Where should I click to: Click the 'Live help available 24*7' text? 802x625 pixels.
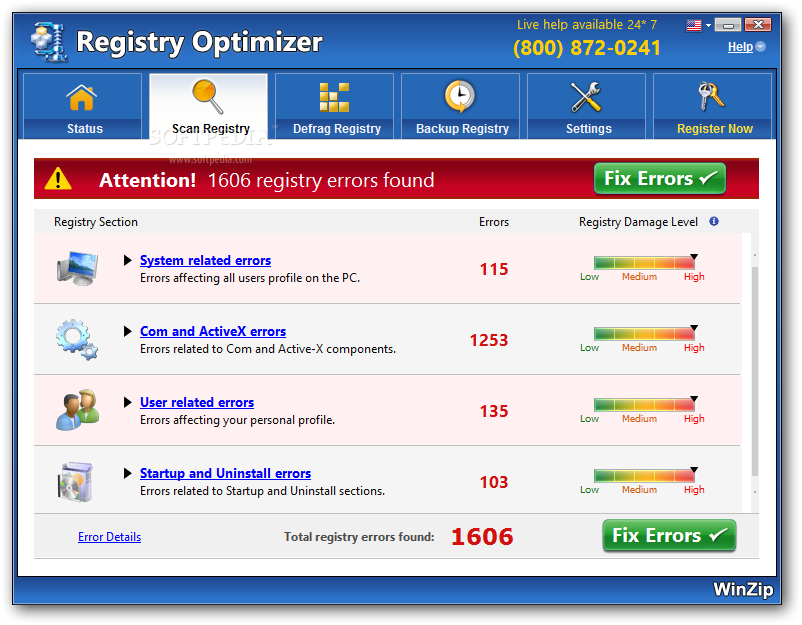(x=587, y=25)
